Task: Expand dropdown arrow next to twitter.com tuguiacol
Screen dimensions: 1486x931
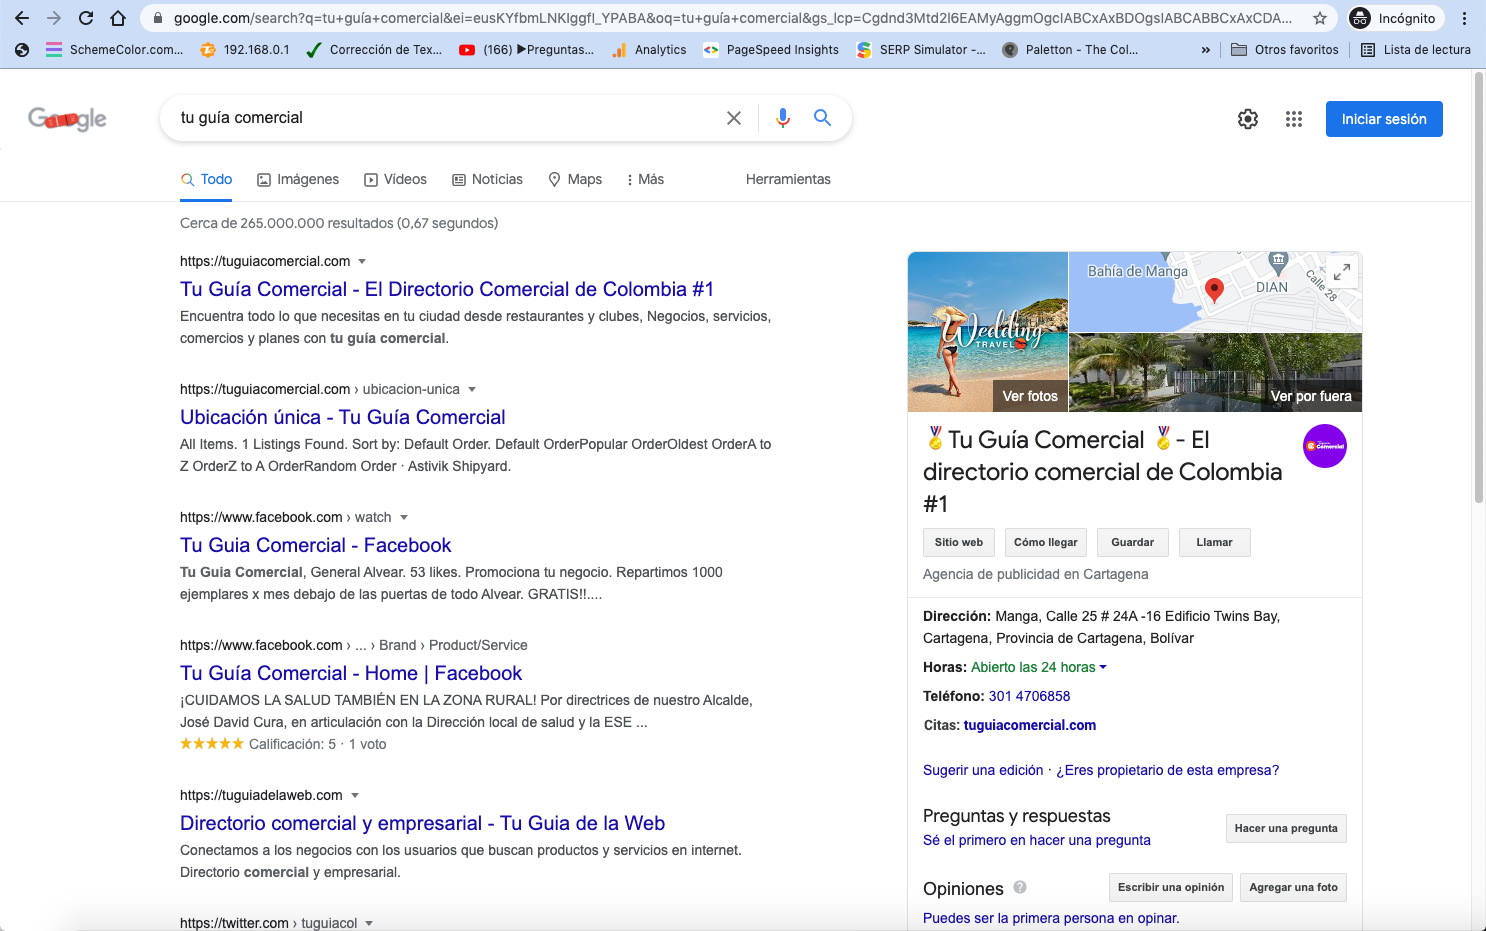Action: click(x=369, y=923)
